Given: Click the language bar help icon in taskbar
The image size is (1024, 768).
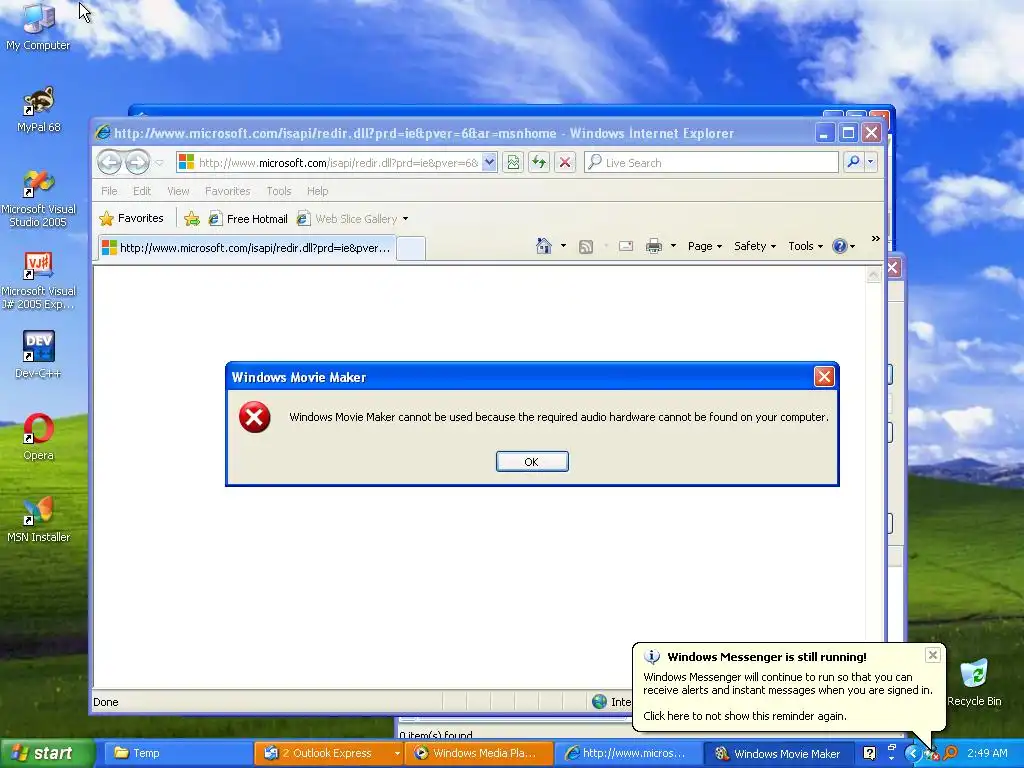Looking at the screenshot, I should click(x=869, y=753).
